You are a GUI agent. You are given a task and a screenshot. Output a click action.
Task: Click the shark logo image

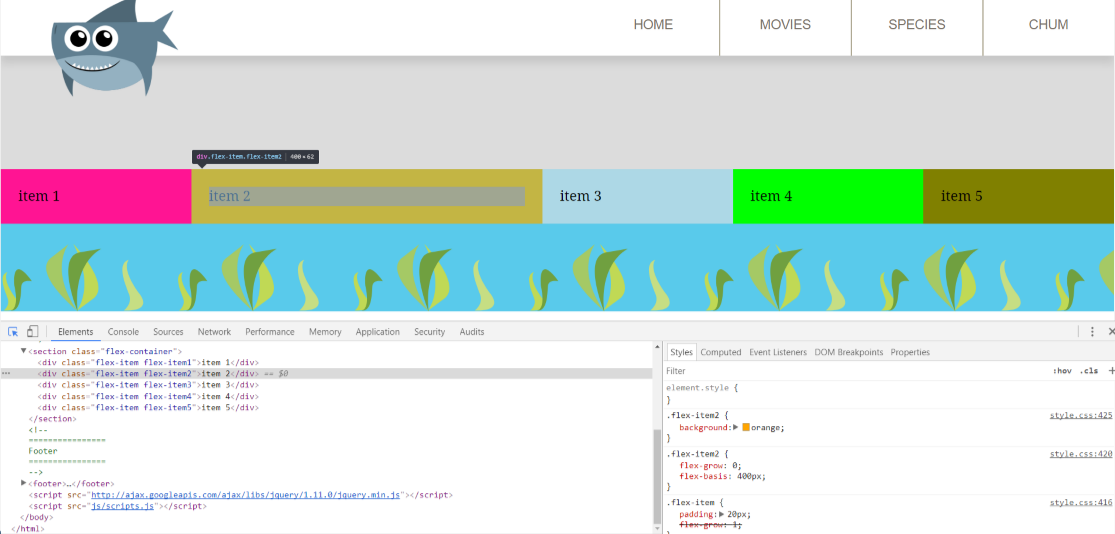[112, 48]
